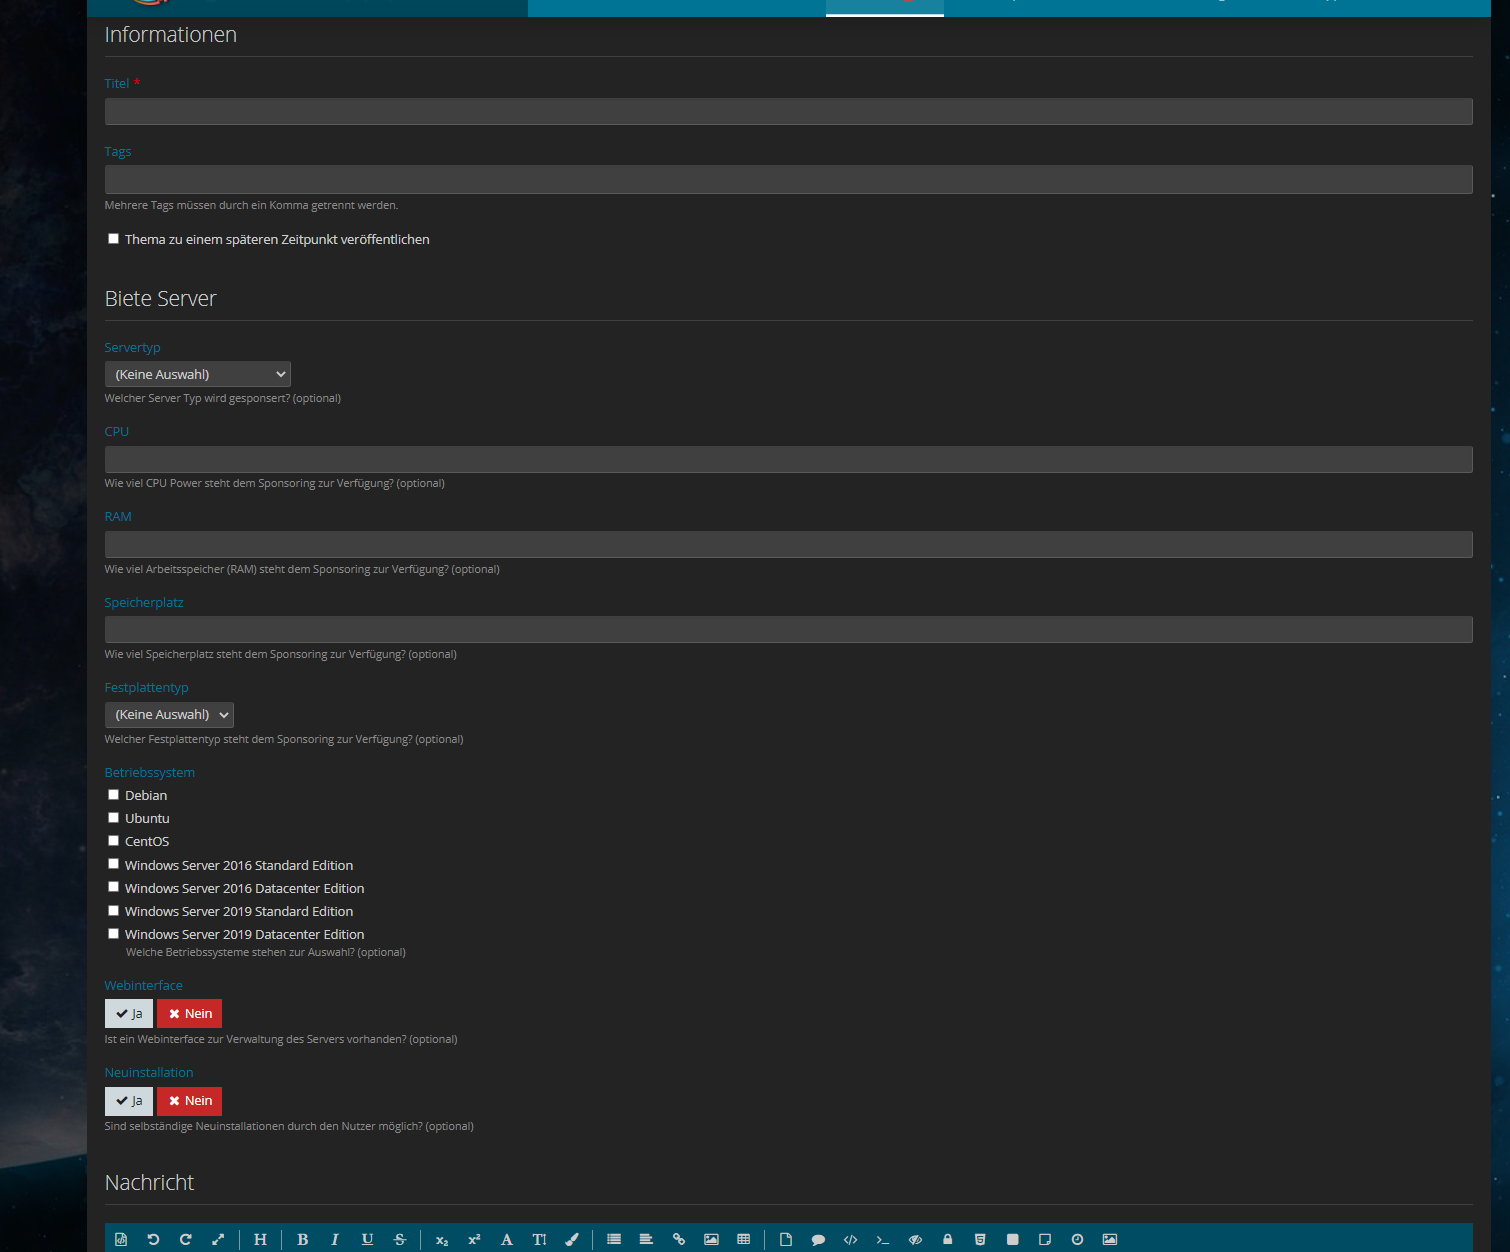
Task: Open the heading size dropdown in toolbar
Action: [x=260, y=1239]
